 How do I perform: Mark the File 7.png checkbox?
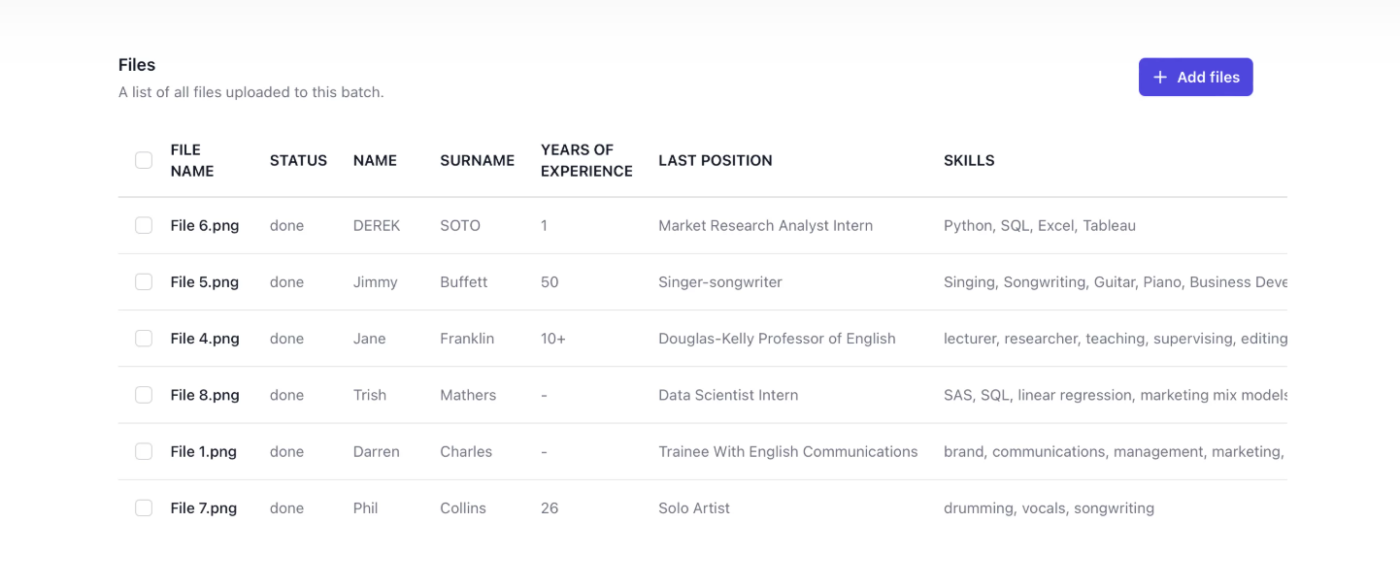point(144,508)
